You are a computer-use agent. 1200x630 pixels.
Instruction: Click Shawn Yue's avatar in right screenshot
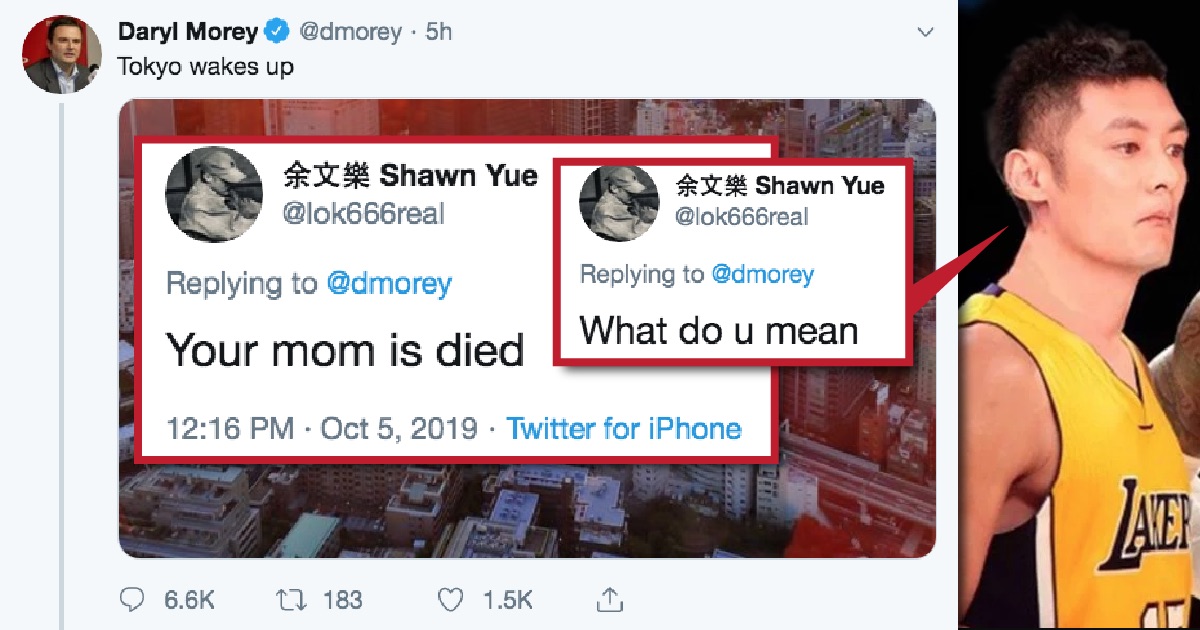coord(619,205)
